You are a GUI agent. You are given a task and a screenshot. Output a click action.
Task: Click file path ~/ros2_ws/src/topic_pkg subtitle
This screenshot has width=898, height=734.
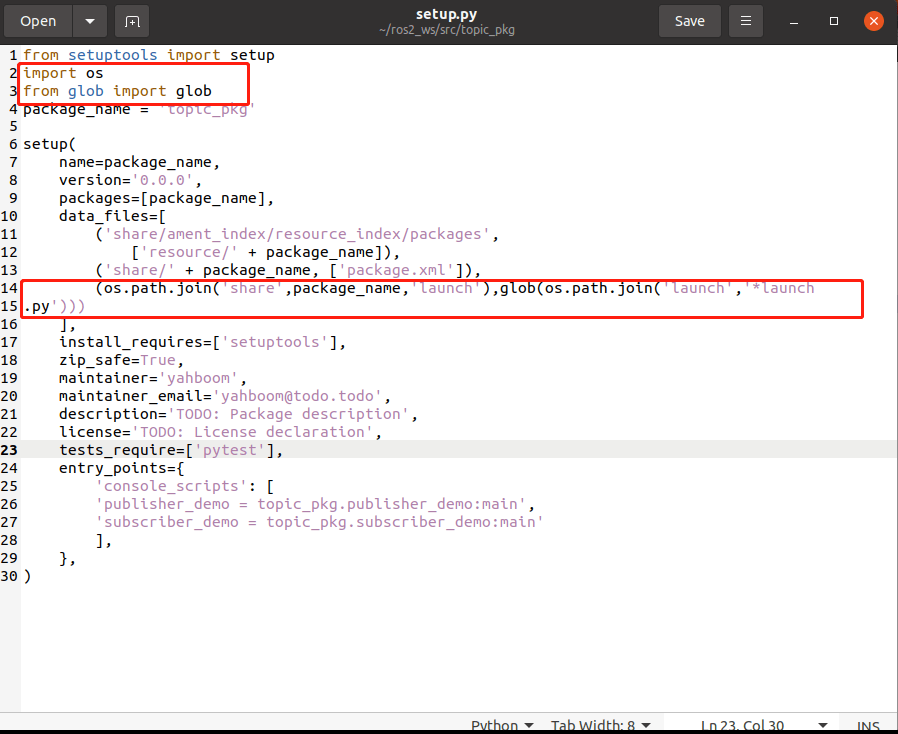[446, 30]
